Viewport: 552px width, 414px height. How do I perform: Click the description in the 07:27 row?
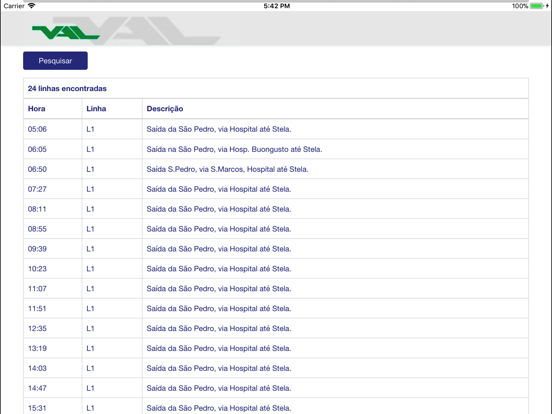tap(219, 189)
